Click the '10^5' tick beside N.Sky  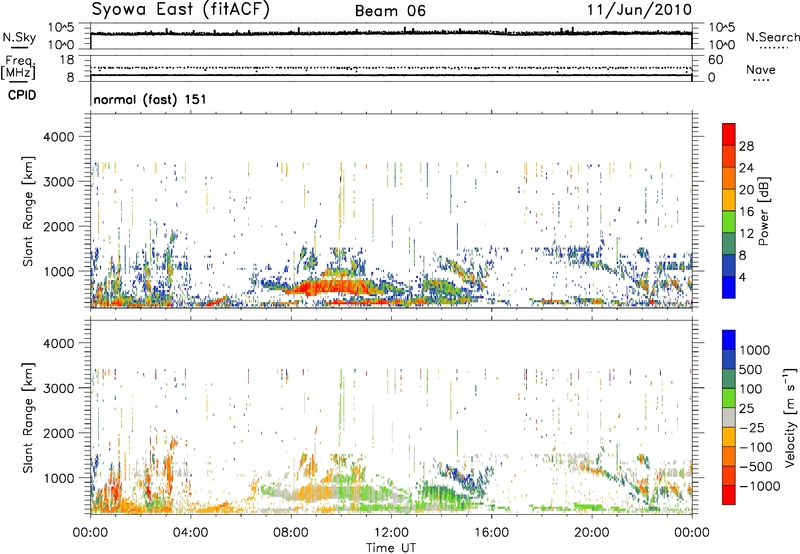[61, 28]
